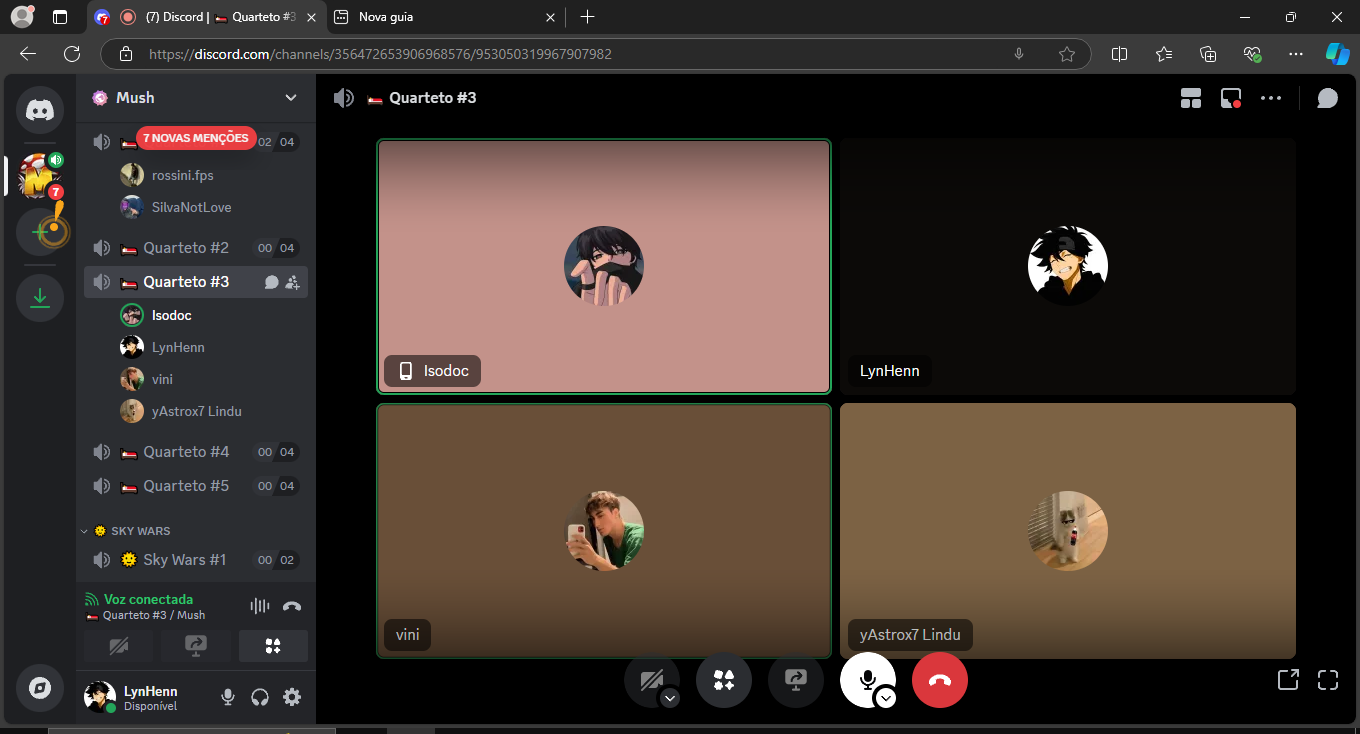The height and width of the screenshot is (734, 1360).
Task: Toggle camera in the sidebar voice panel
Action: point(118,646)
